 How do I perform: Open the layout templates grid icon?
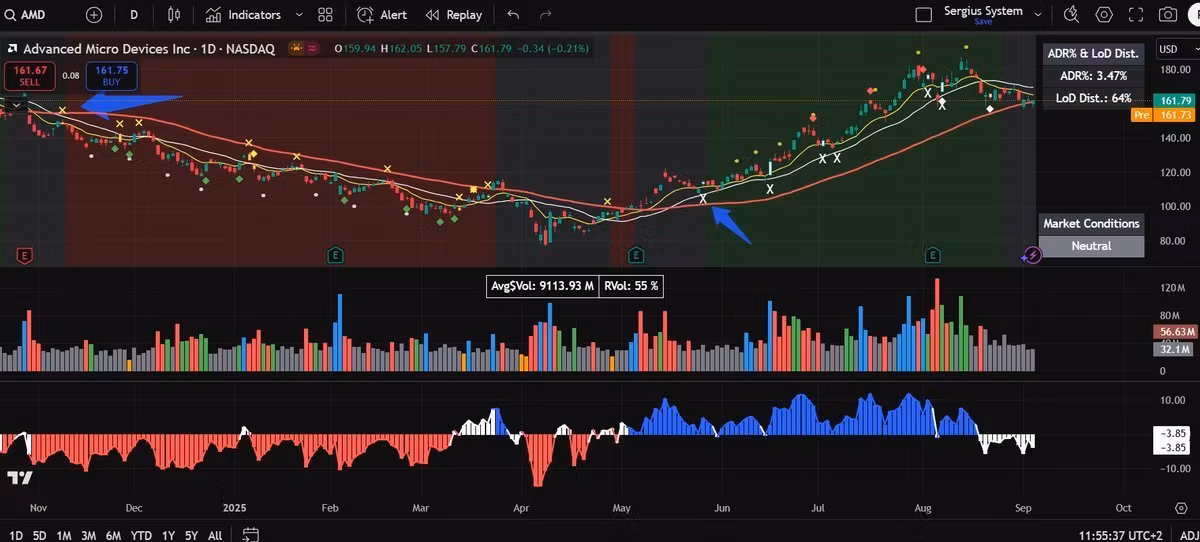coord(325,15)
